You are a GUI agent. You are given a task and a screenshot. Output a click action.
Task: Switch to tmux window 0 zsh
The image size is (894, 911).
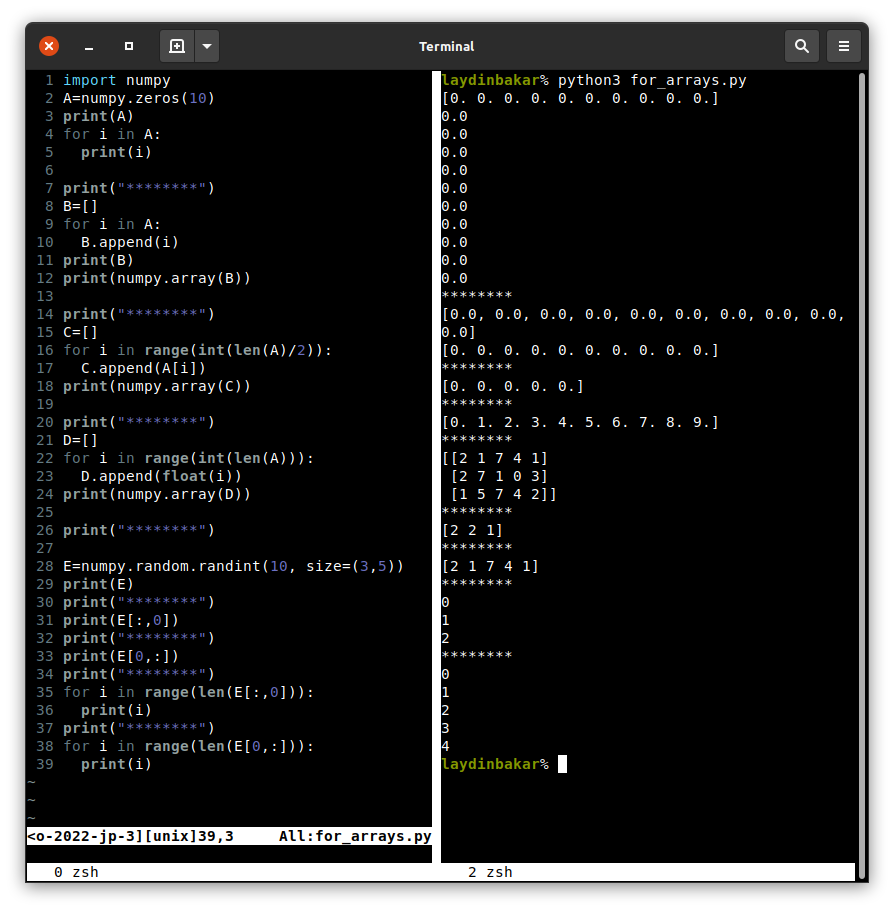(x=76, y=872)
